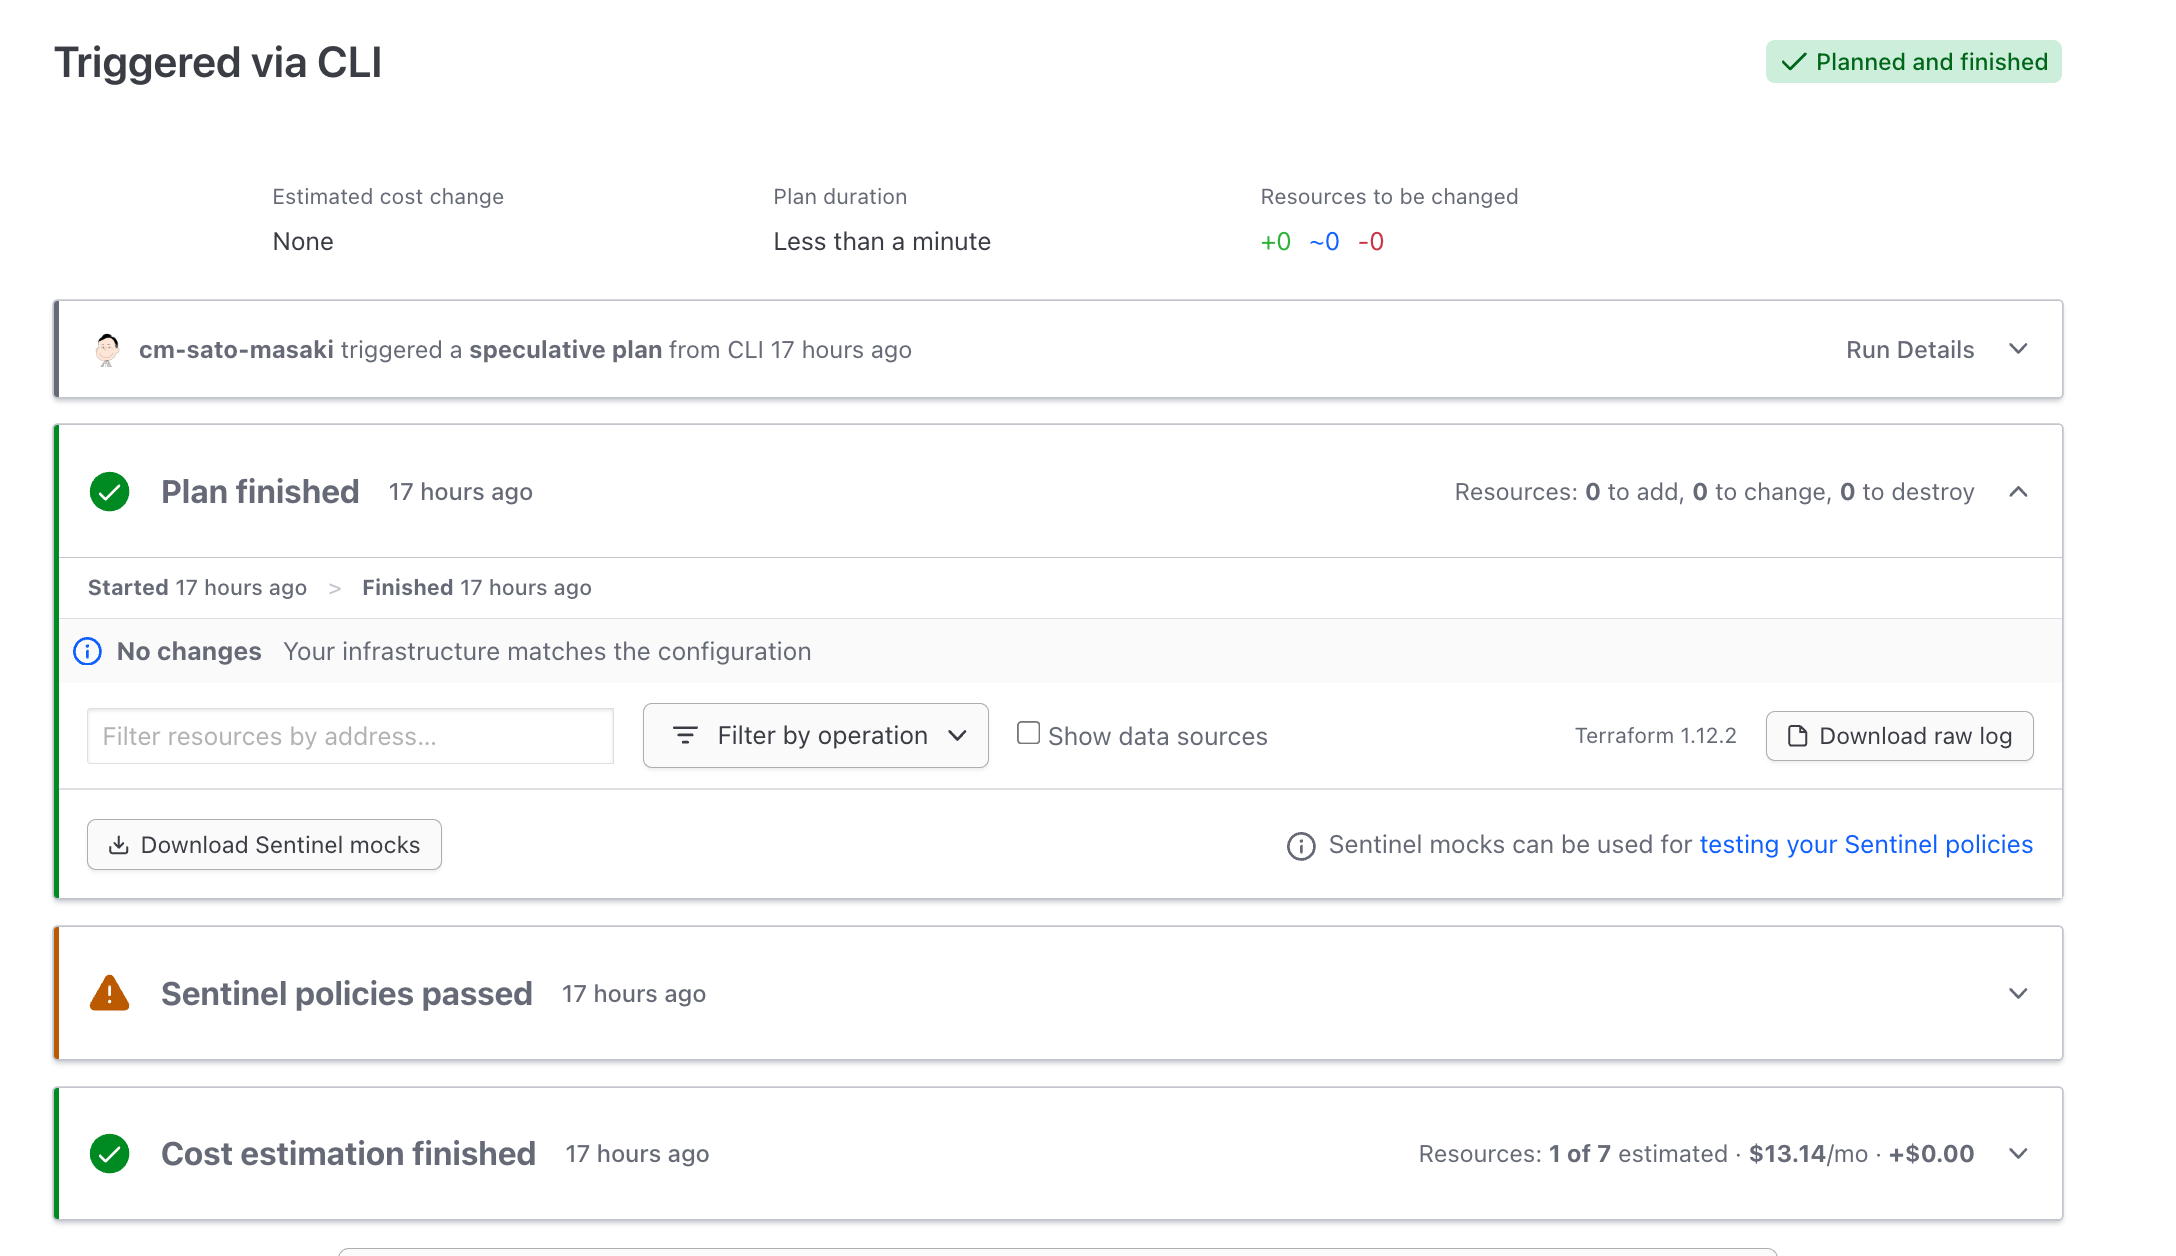Click the cm-sato-masaki username
The image size is (2176, 1256).
tap(236, 350)
